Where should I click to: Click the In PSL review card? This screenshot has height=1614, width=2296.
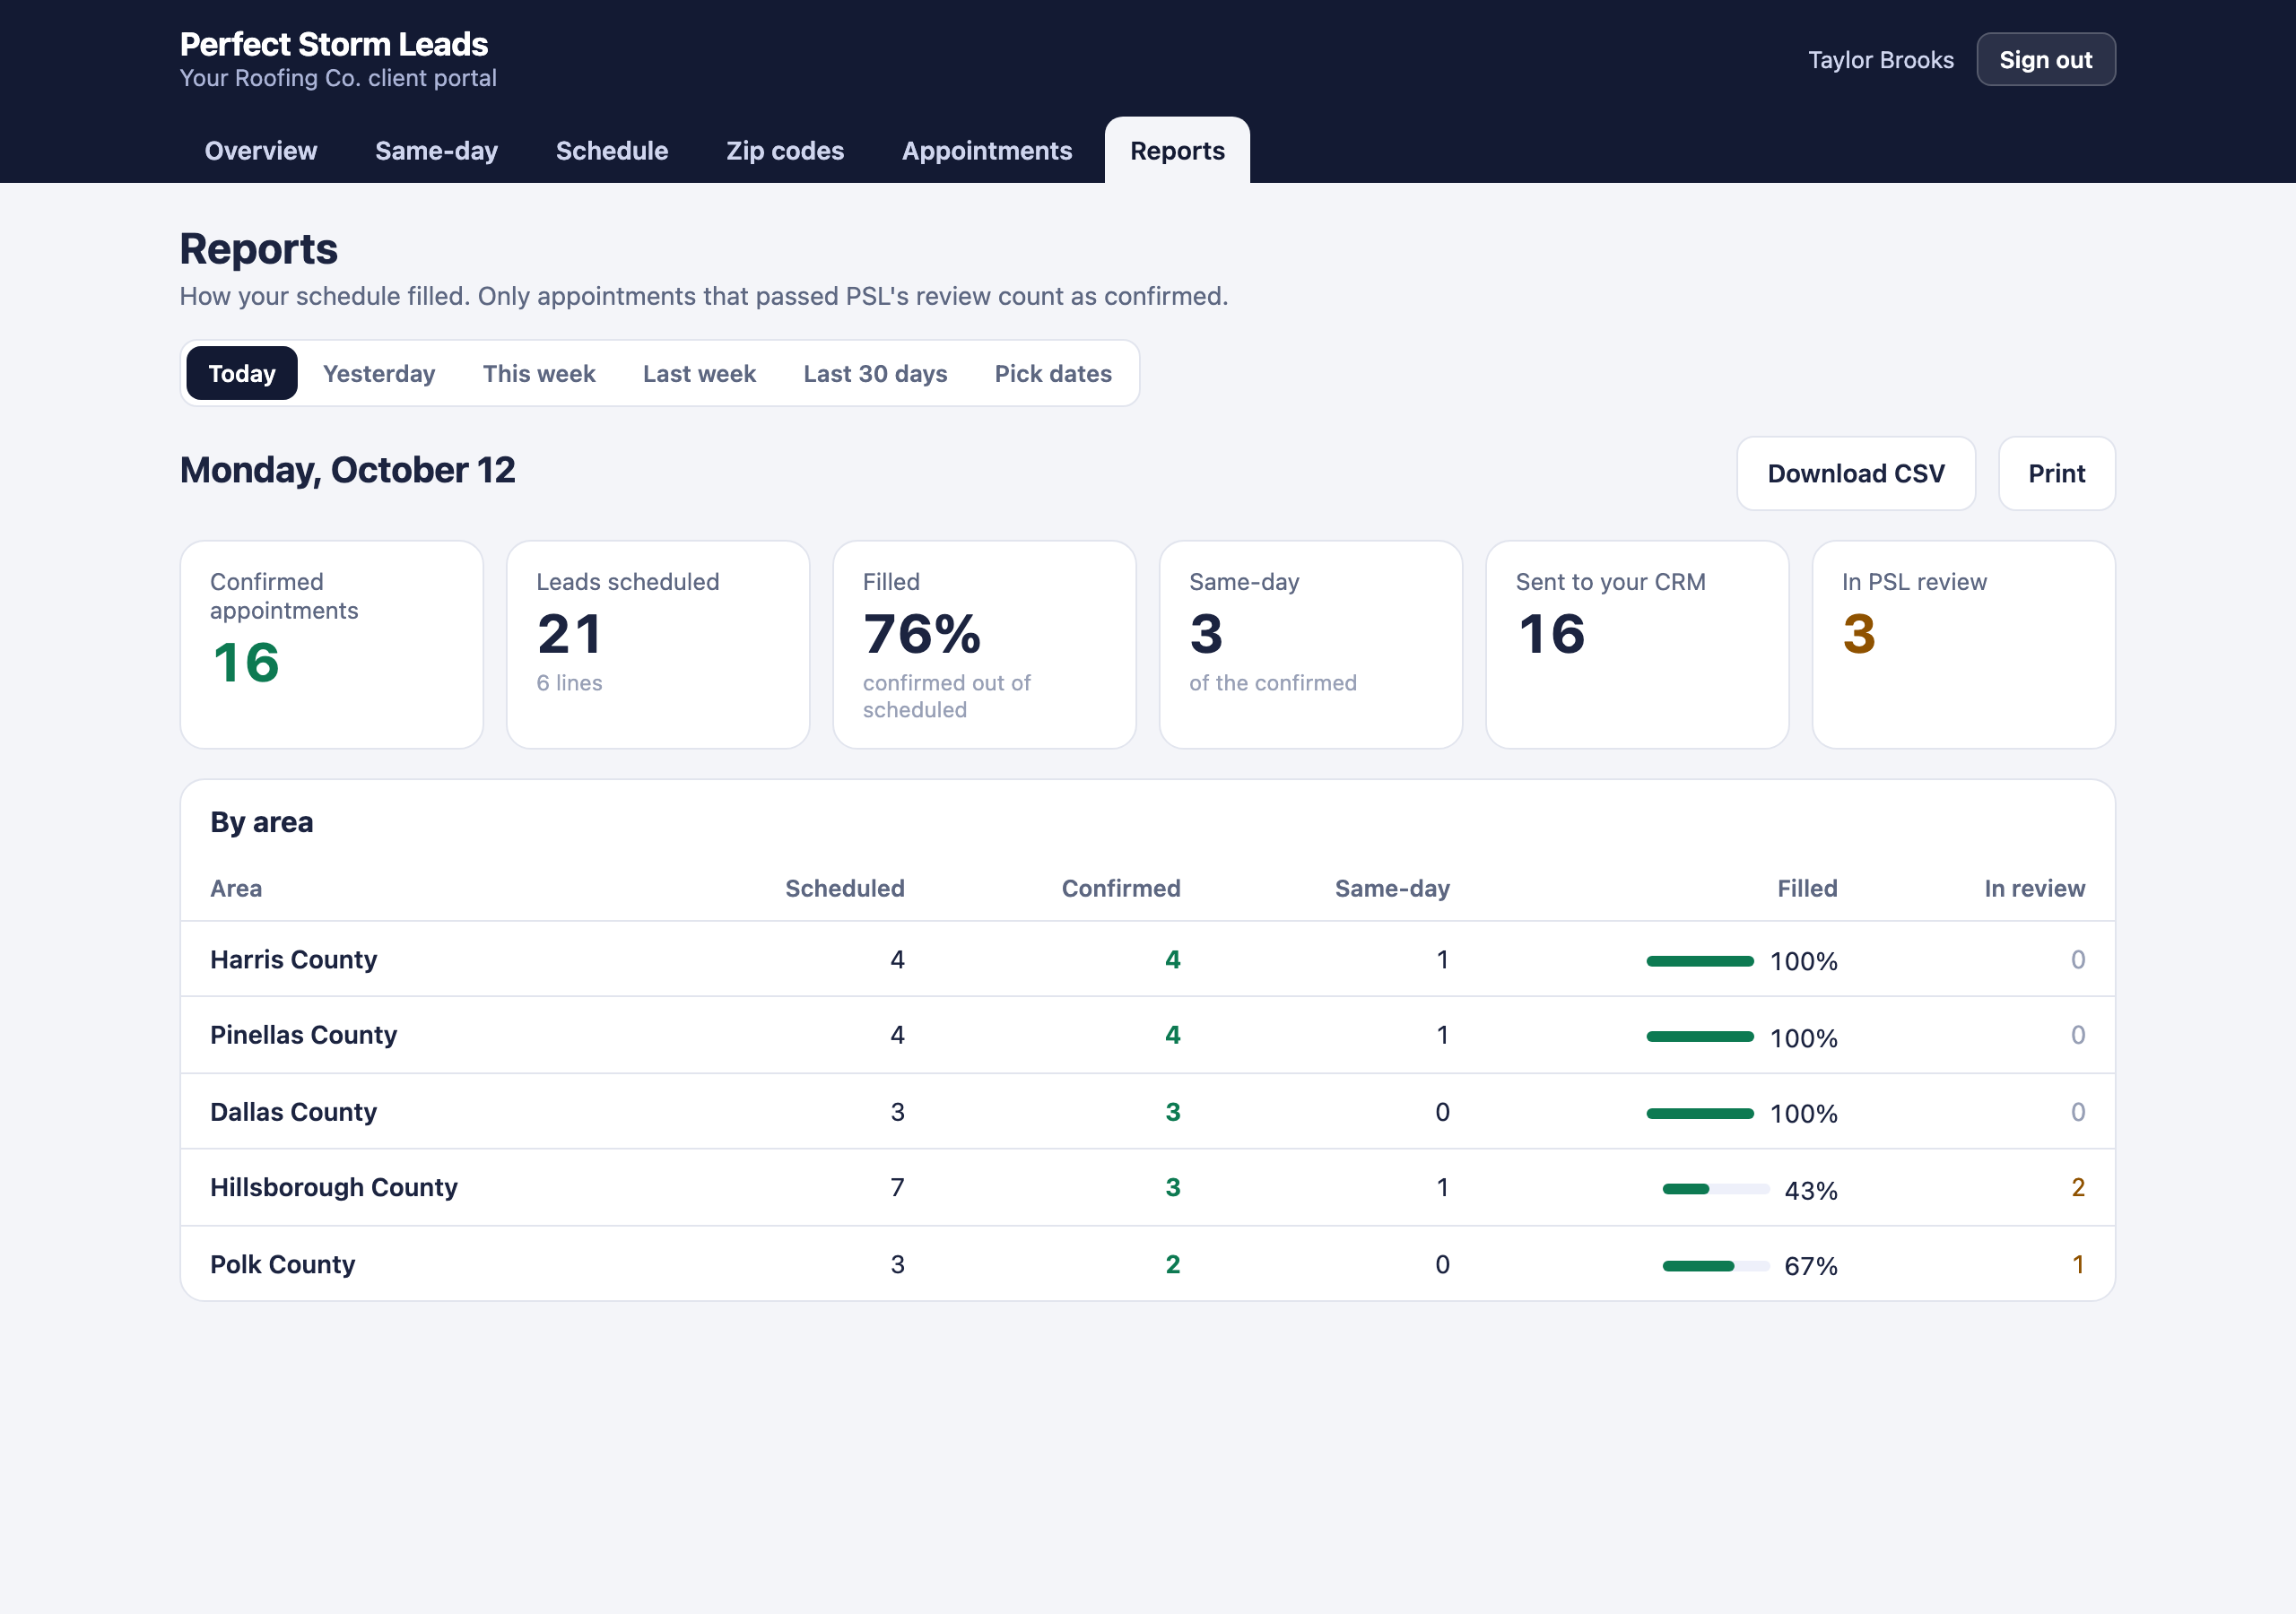(1964, 645)
